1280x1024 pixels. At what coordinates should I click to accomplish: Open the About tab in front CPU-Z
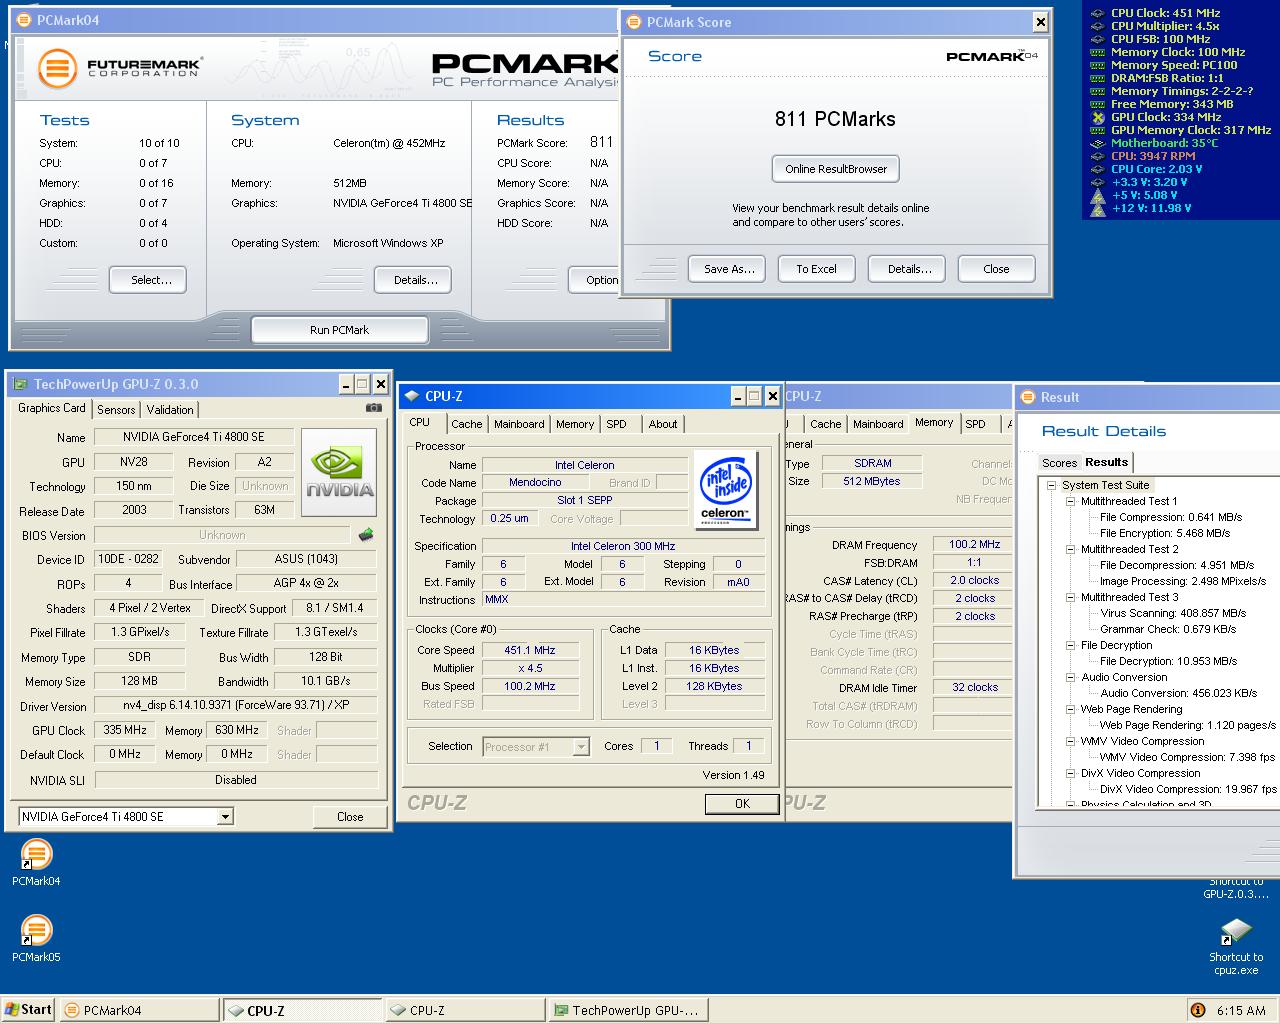[x=663, y=424]
